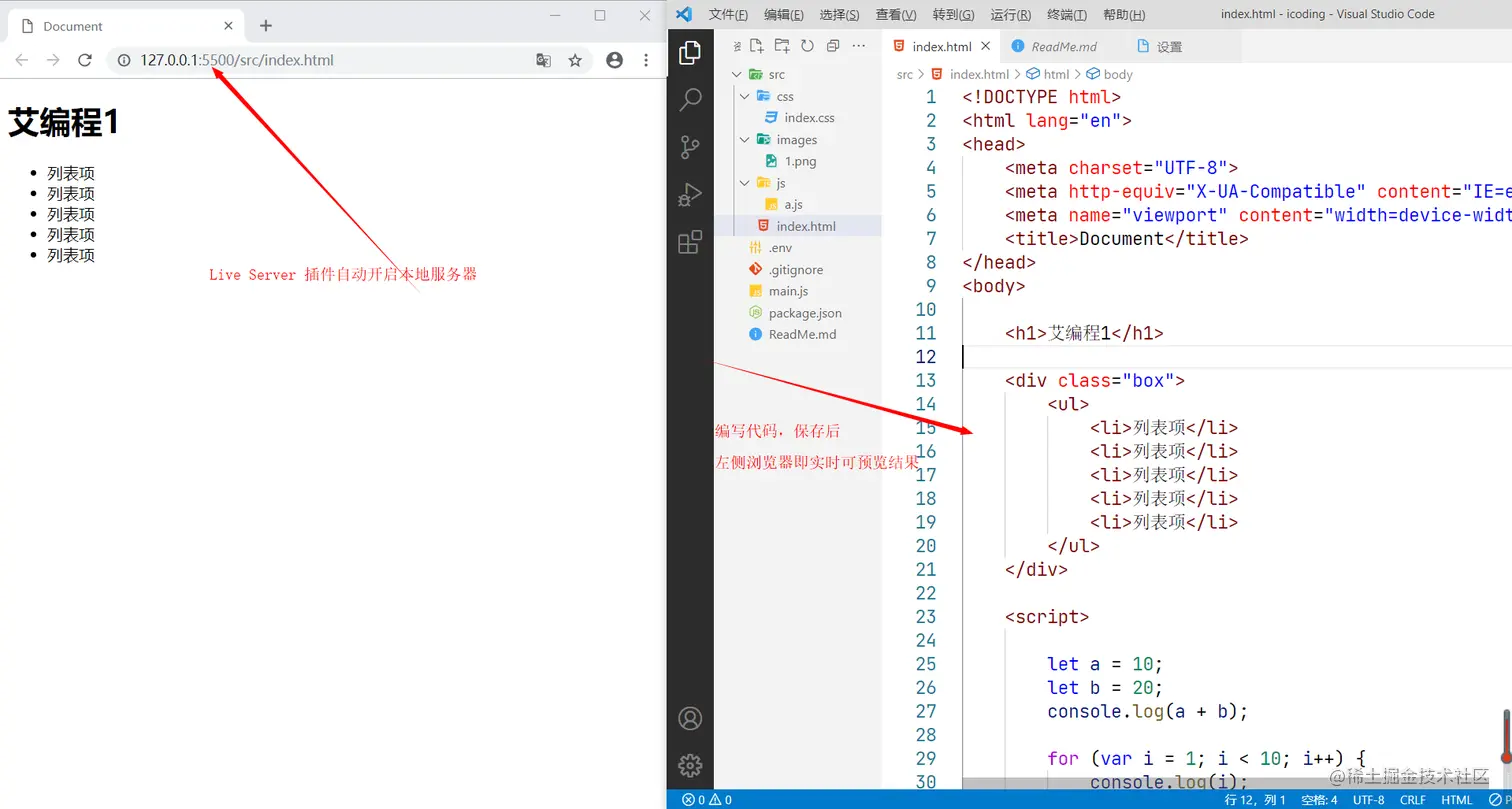The height and width of the screenshot is (809, 1512).
Task: Reload the page in Chrome
Action: coord(85,60)
